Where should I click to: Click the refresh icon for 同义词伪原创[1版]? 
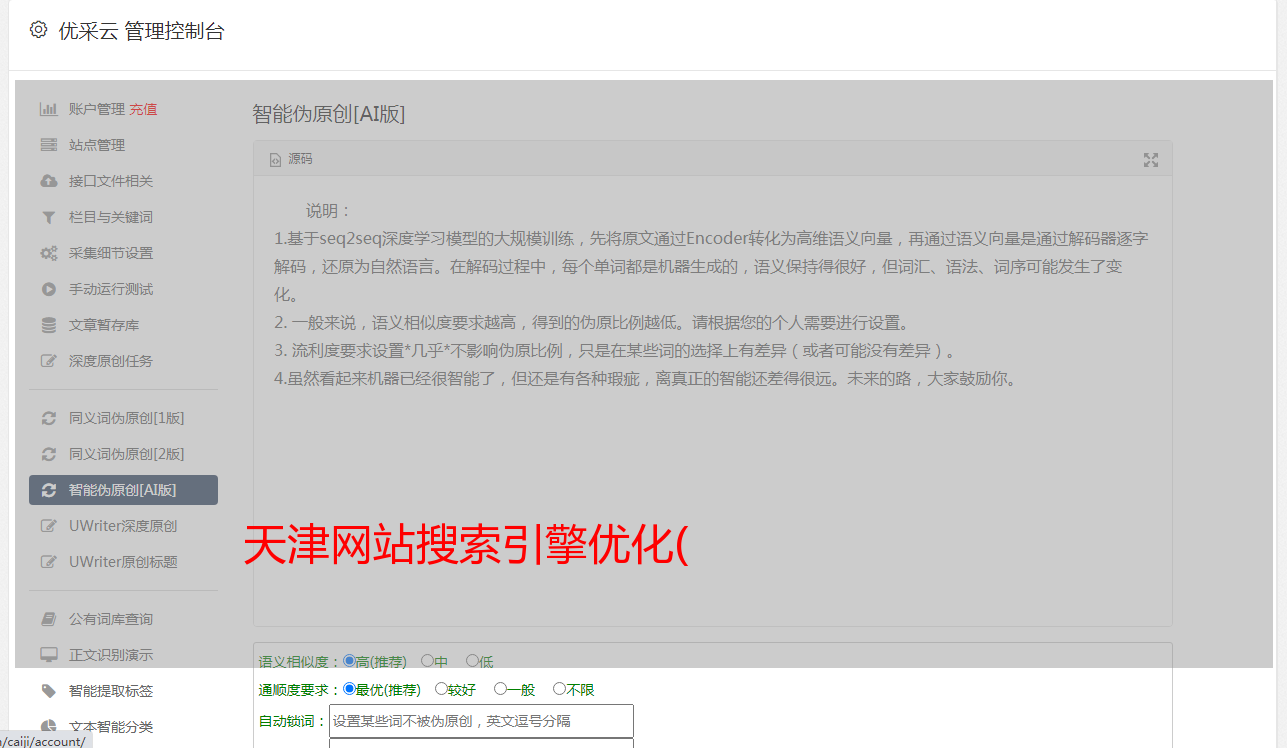coord(48,418)
